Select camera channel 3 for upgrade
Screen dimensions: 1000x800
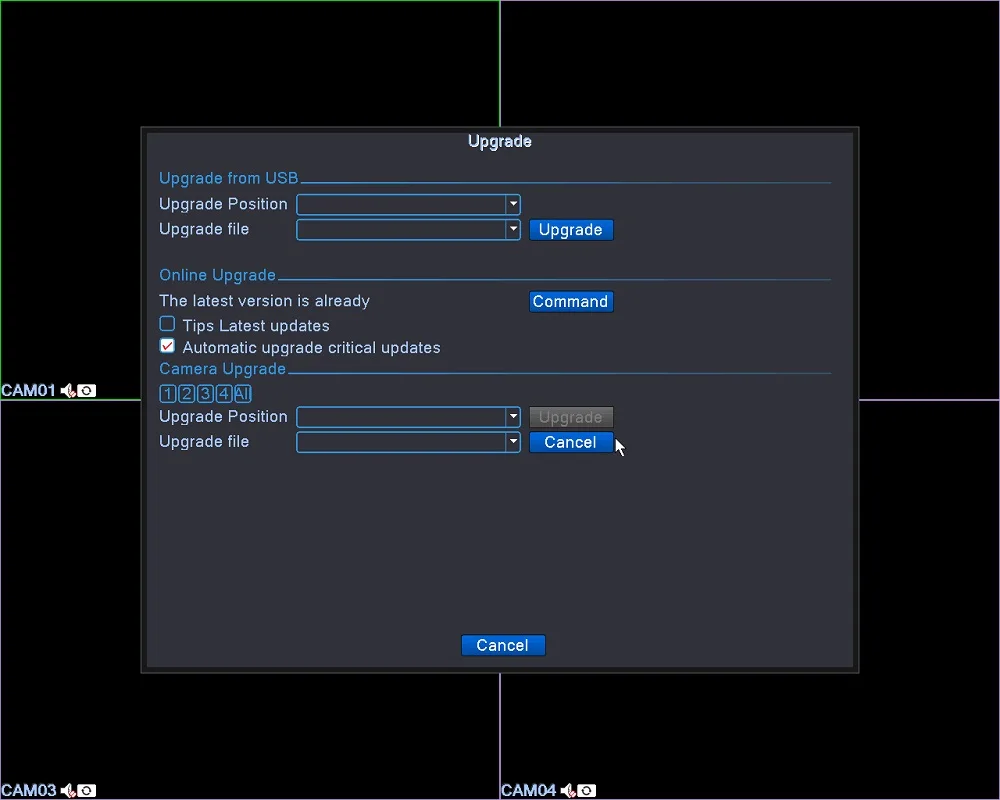pos(205,394)
